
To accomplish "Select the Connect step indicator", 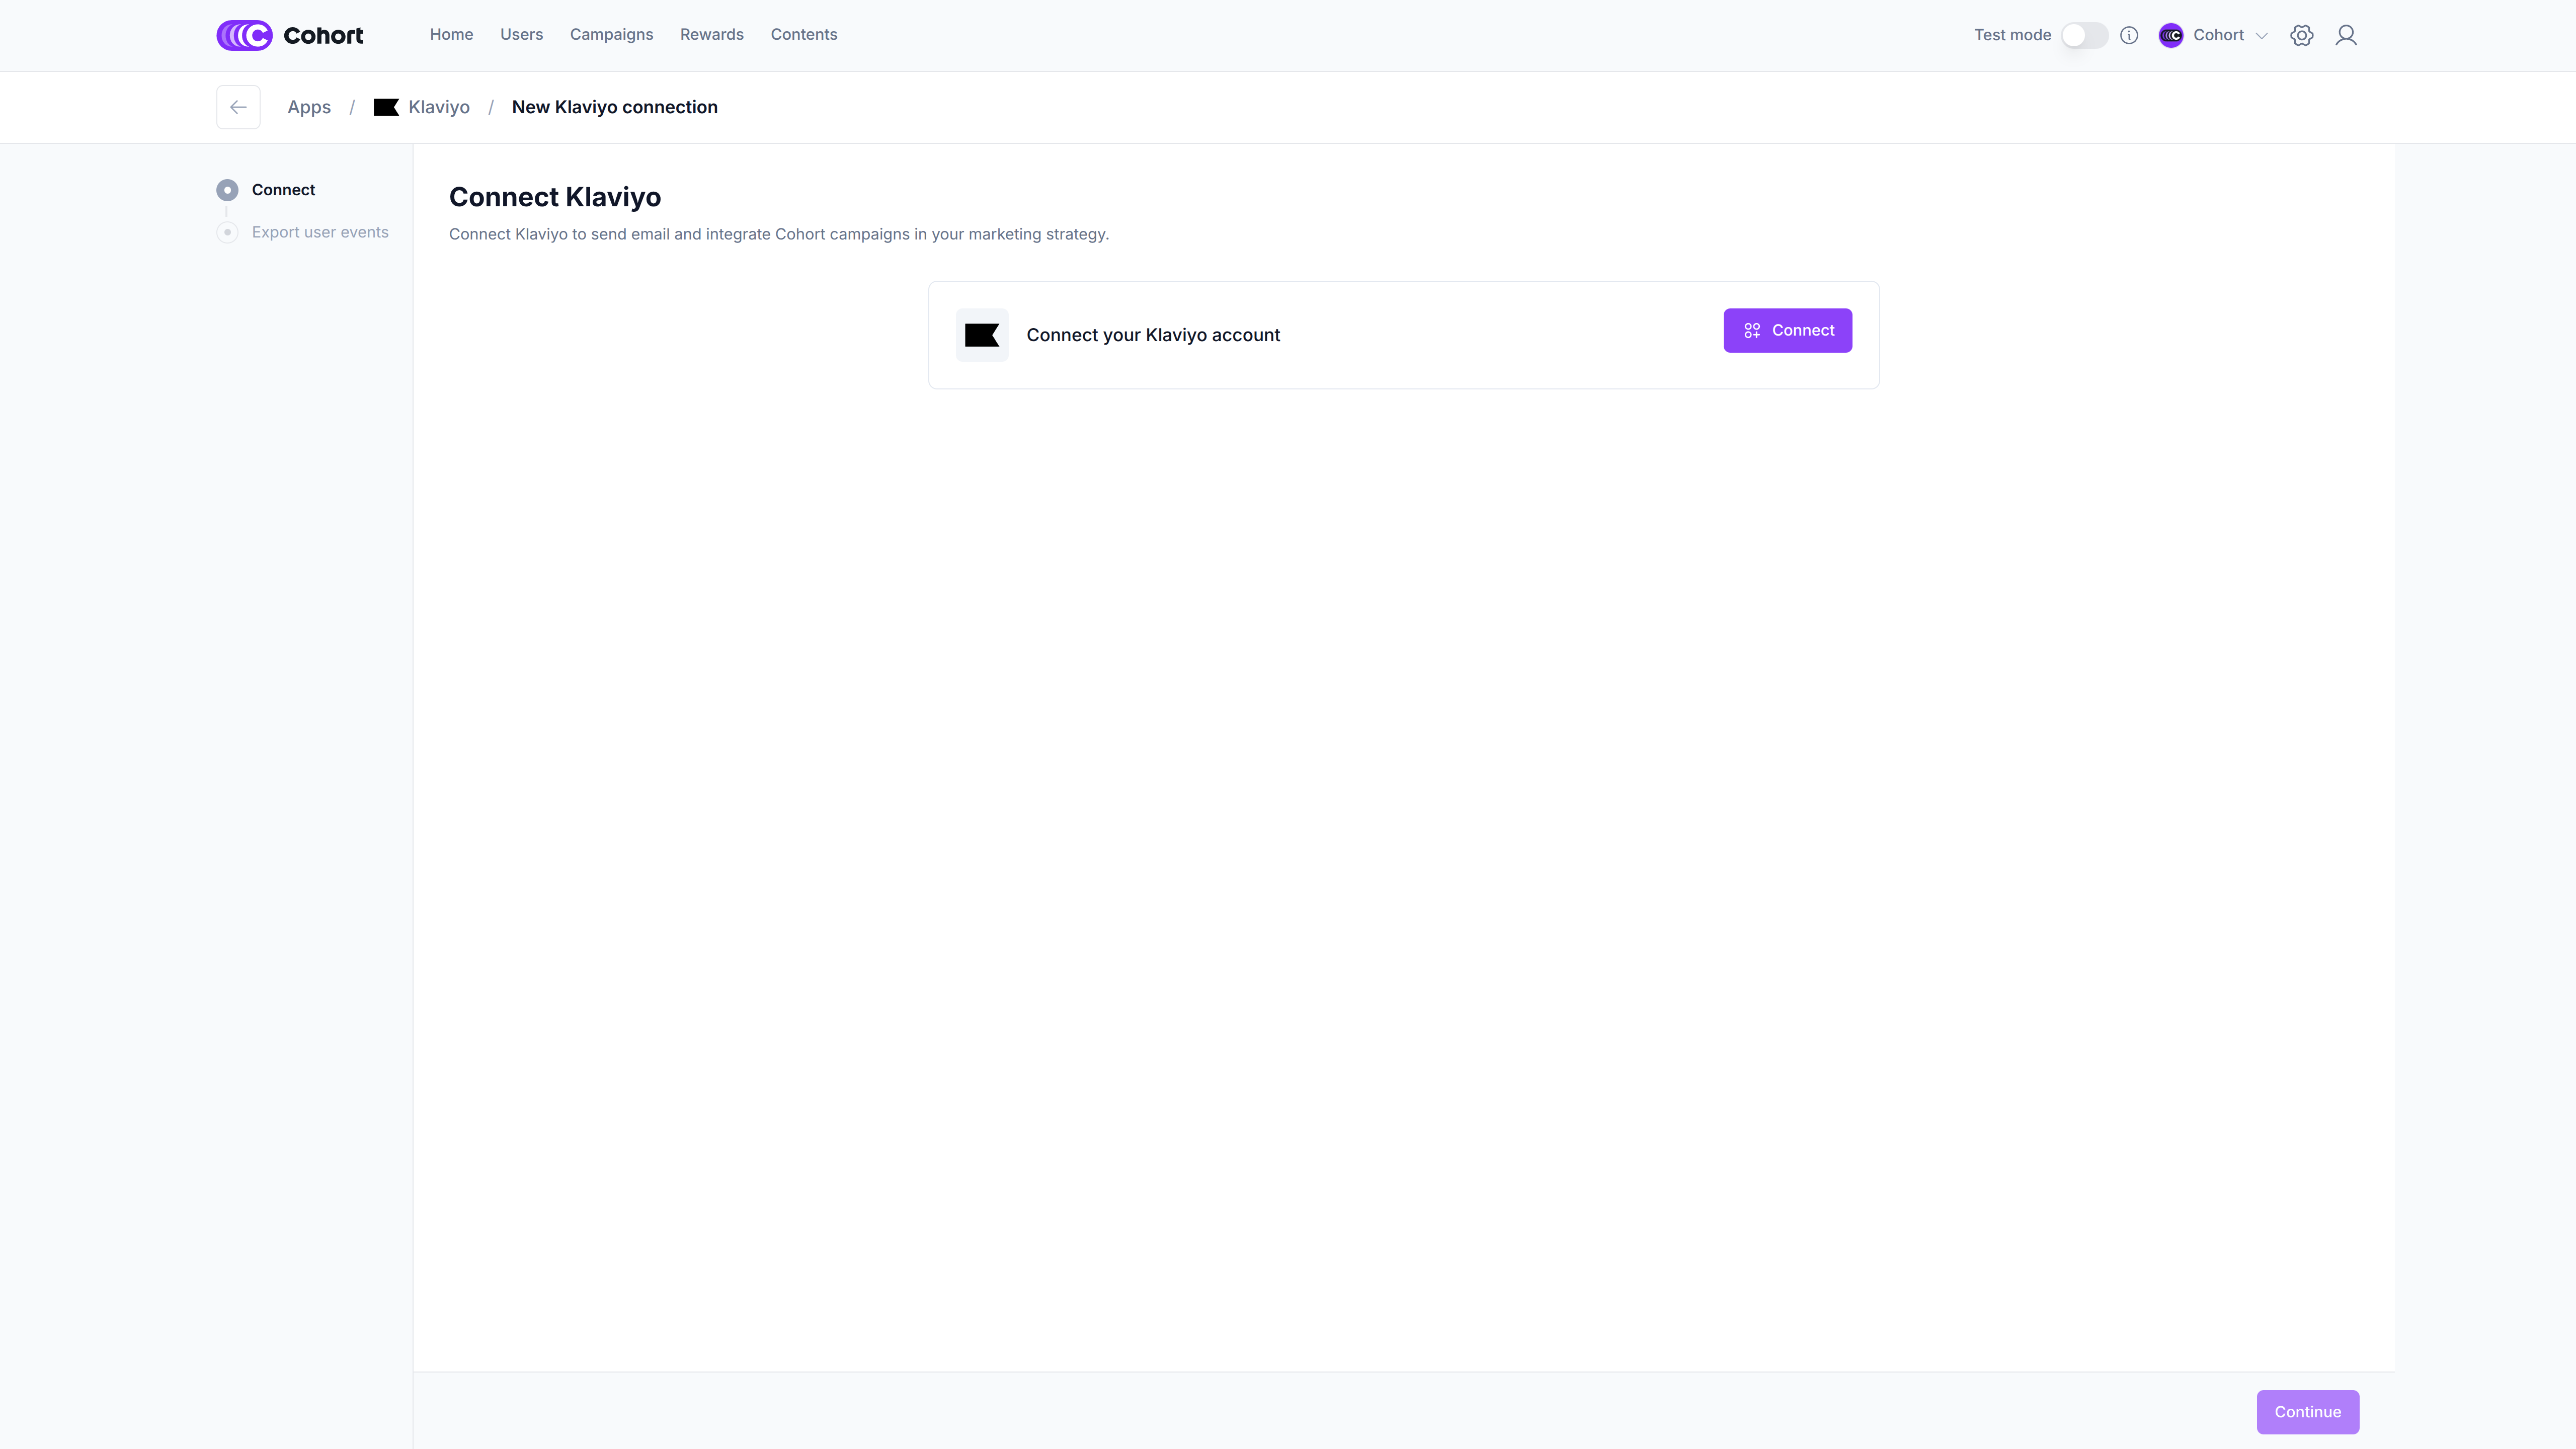I will pyautogui.click(x=227, y=190).
